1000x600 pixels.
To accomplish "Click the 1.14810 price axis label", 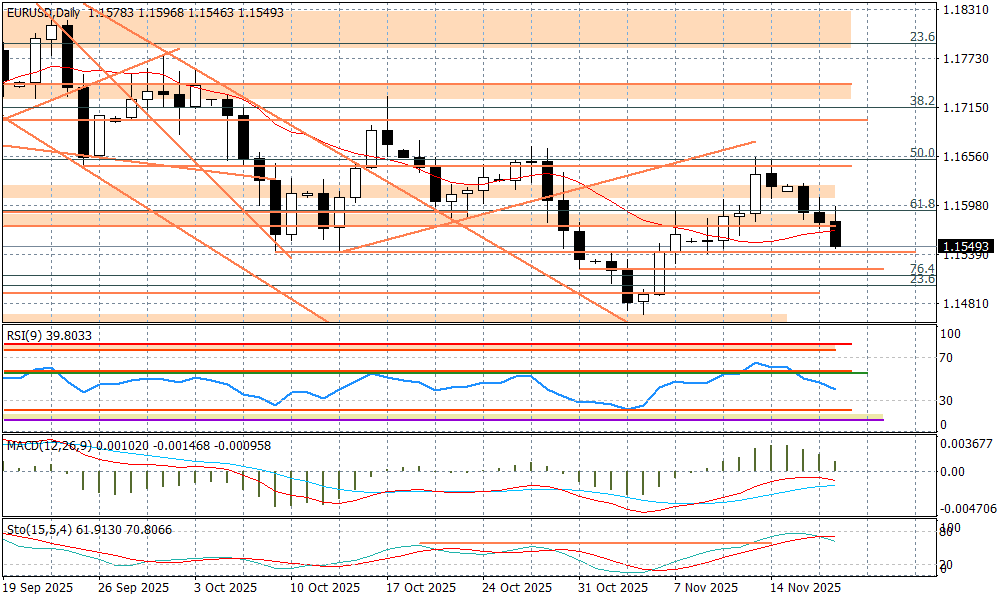I will (964, 303).
